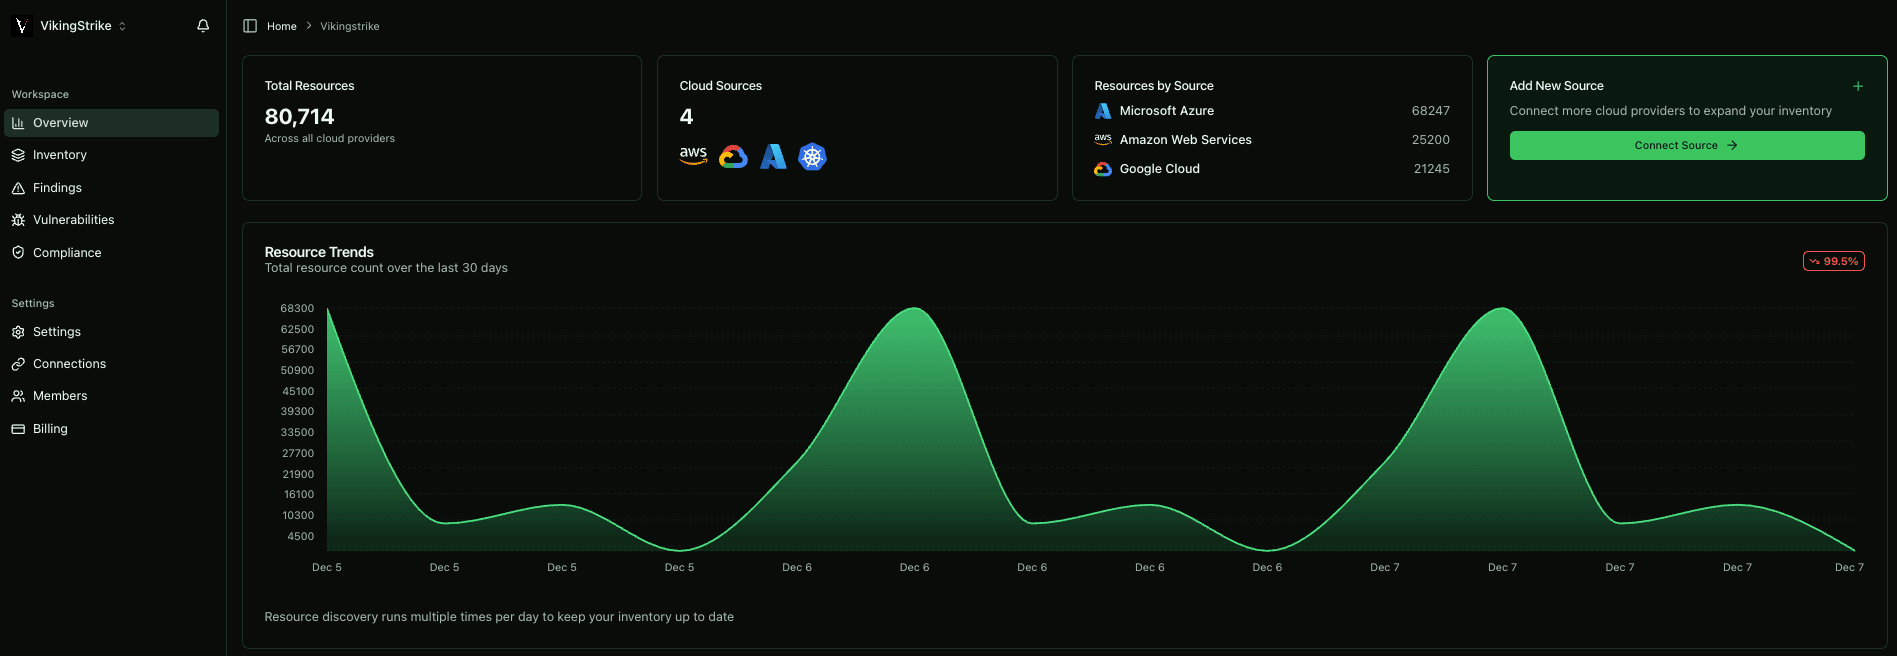Open the Inventory page
This screenshot has width=1897, height=656.
60,155
